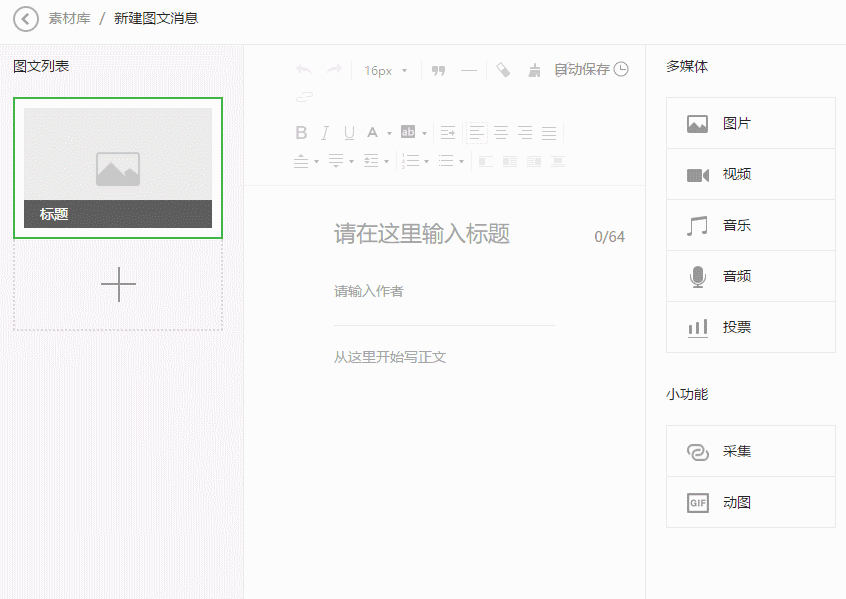Insert 音频 from multimedia panel
The image size is (846, 599).
751,276
